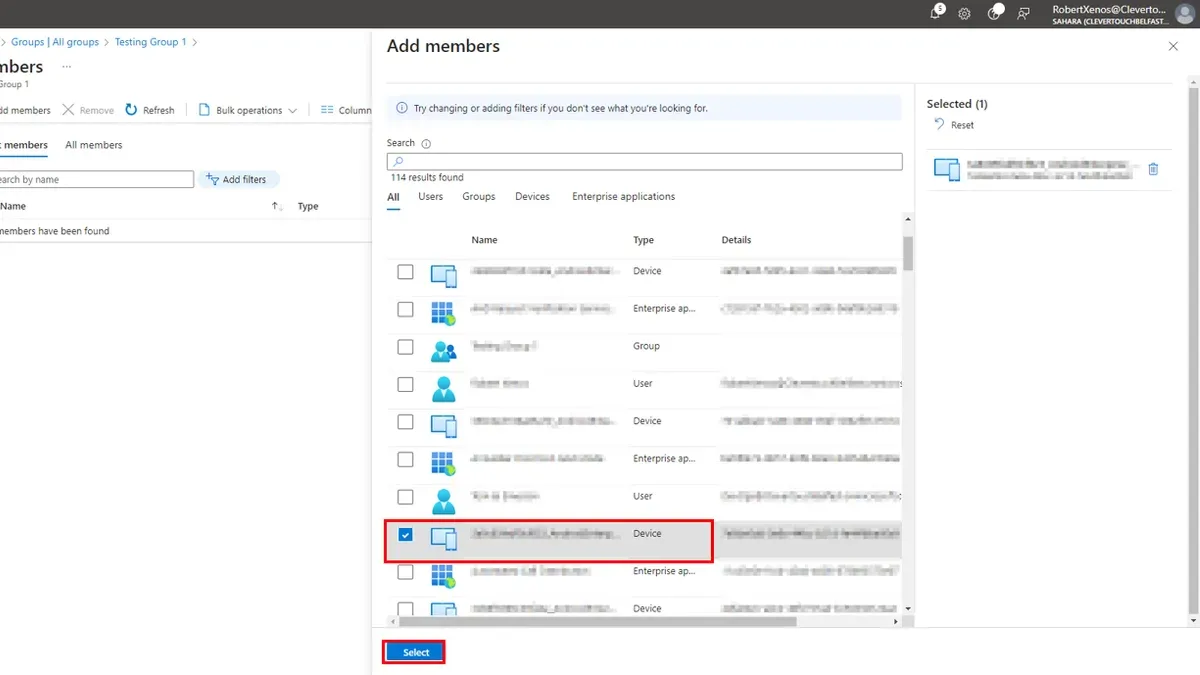Click the circular Refresh icon

pos(131,110)
